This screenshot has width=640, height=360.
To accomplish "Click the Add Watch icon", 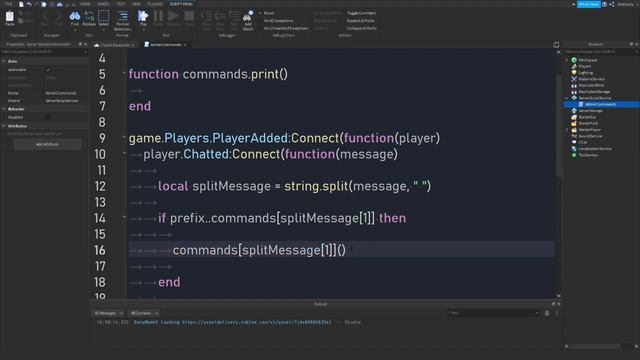I will pyautogui.click(x=248, y=16).
